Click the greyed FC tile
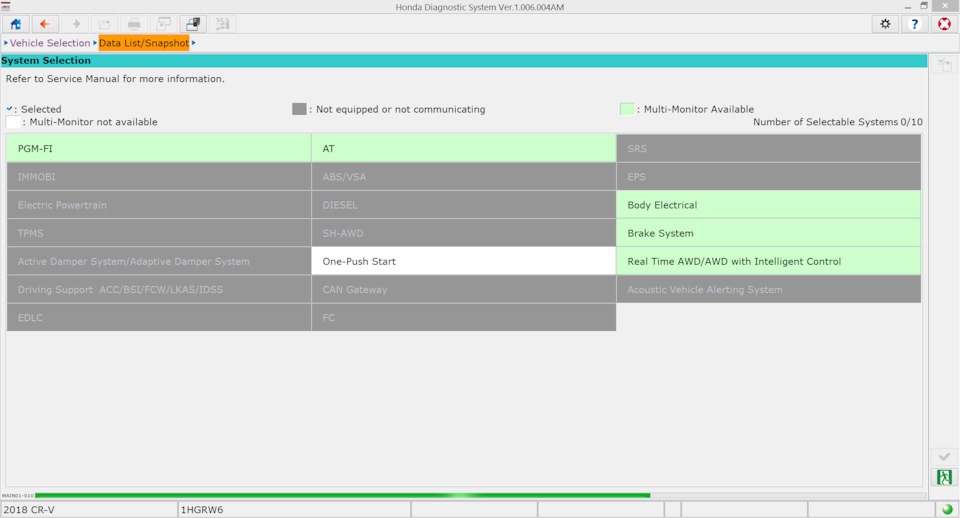Viewport: 960px width, 518px height. 463,318
